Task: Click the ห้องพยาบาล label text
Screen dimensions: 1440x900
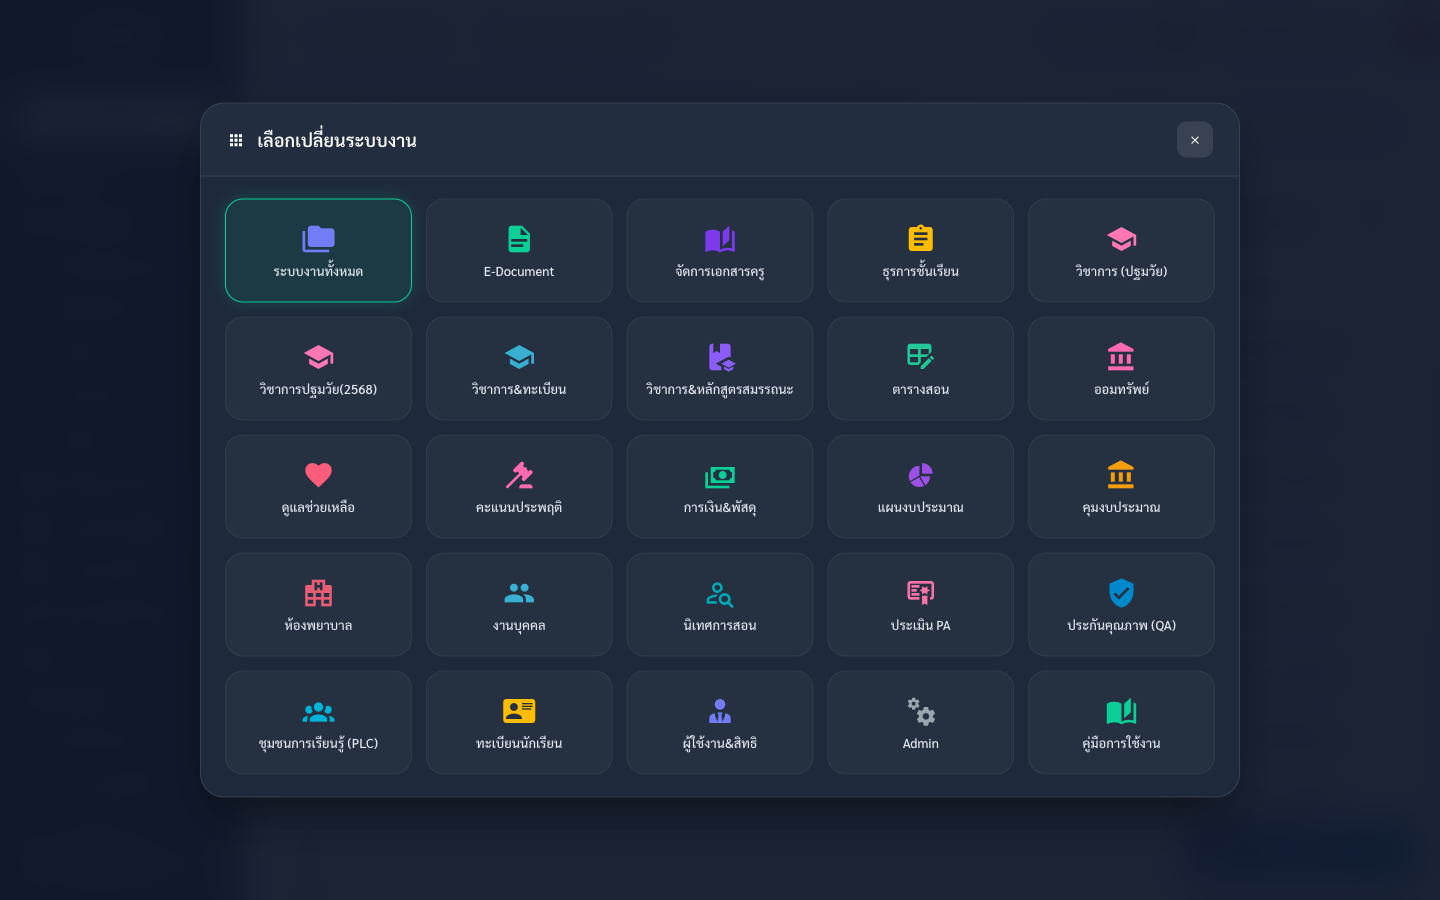Action: point(318,625)
